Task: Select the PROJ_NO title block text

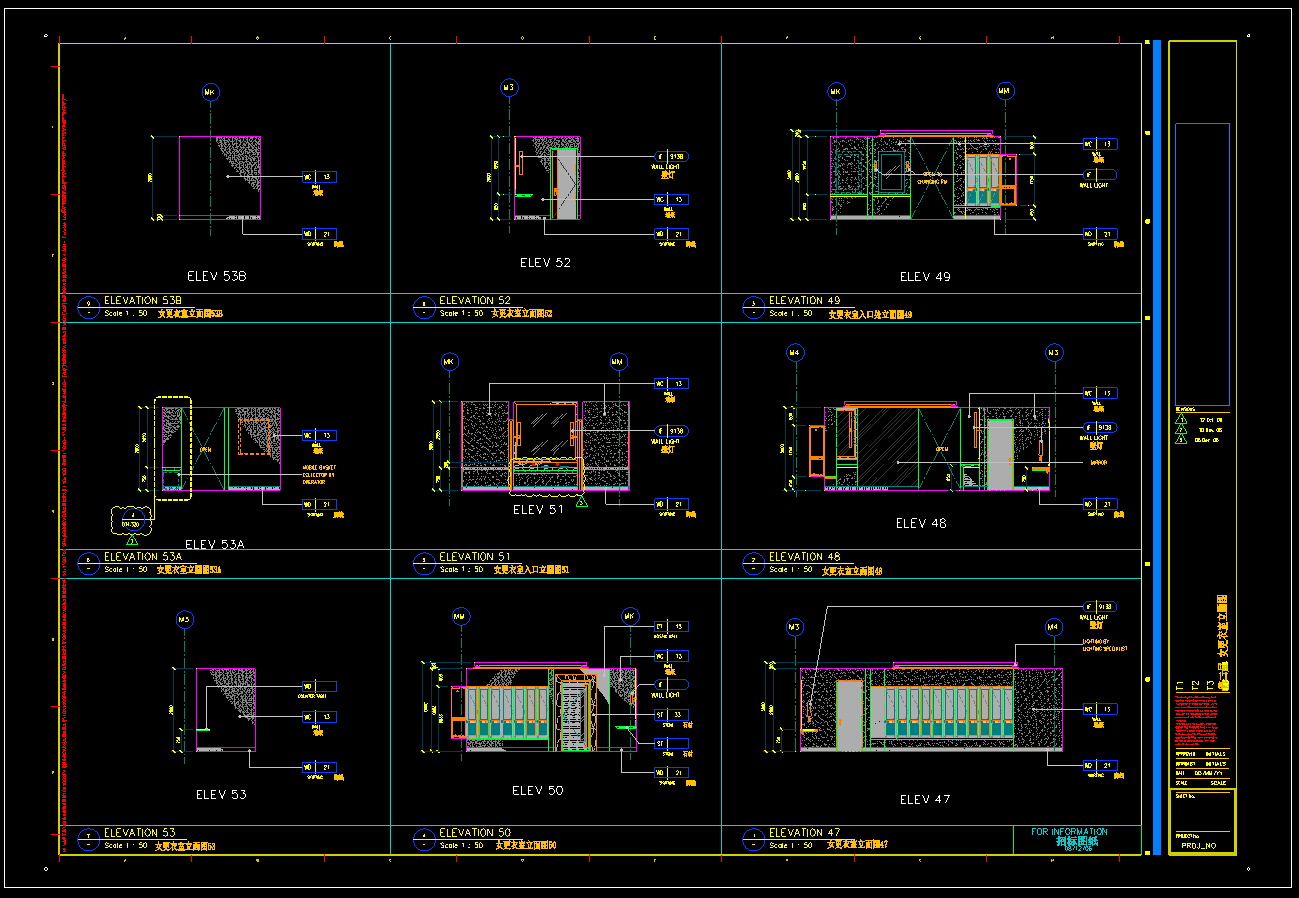Action: click(x=1198, y=846)
